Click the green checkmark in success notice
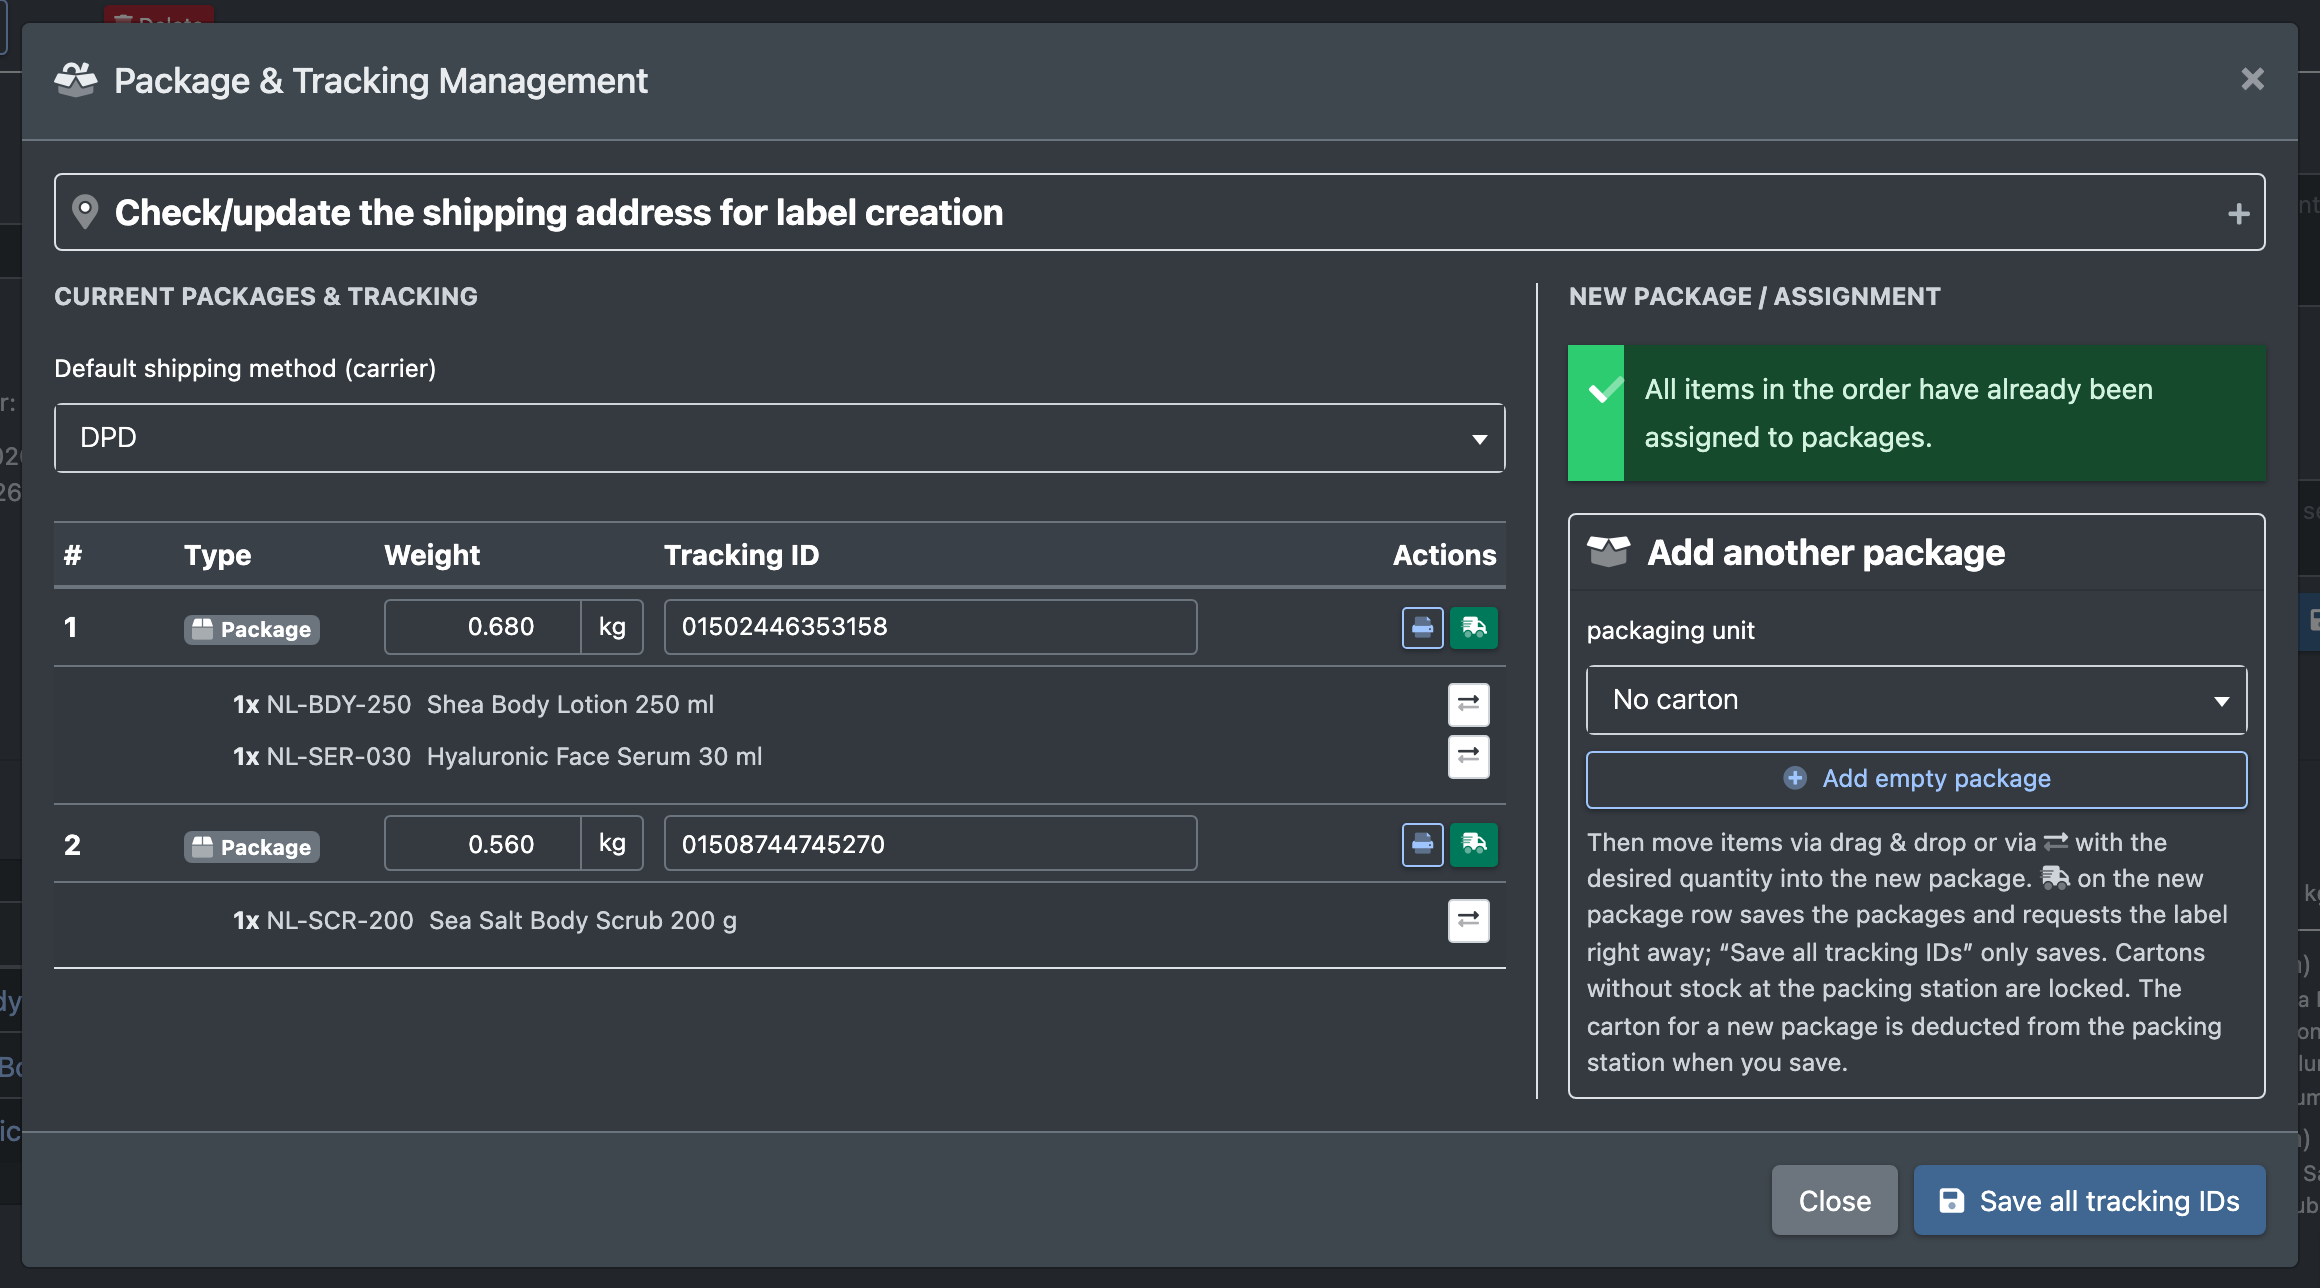This screenshot has height=1288, width=2320. [1605, 391]
